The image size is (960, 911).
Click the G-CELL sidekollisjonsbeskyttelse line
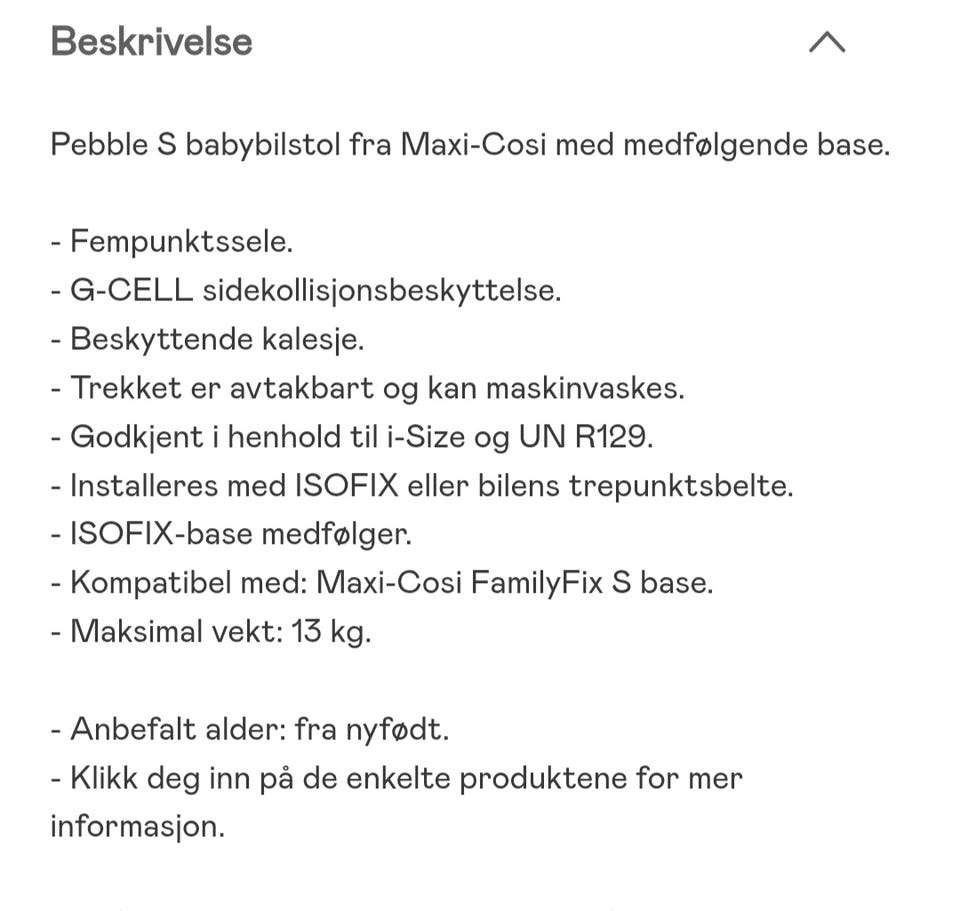pos(306,291)
